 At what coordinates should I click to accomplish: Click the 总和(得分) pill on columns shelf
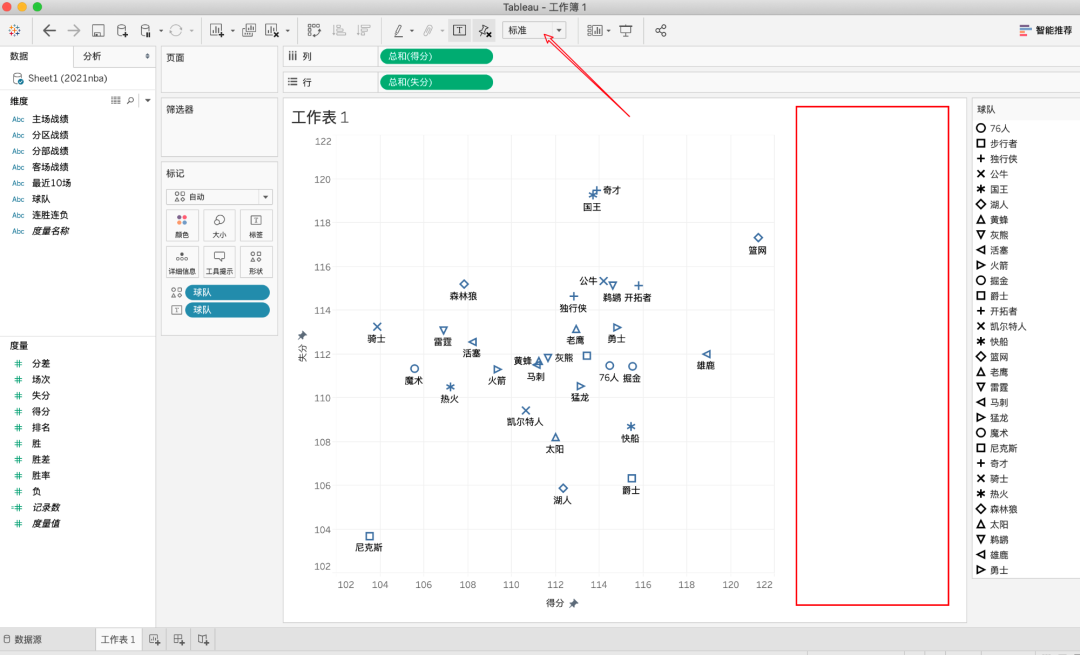(436, 56)
